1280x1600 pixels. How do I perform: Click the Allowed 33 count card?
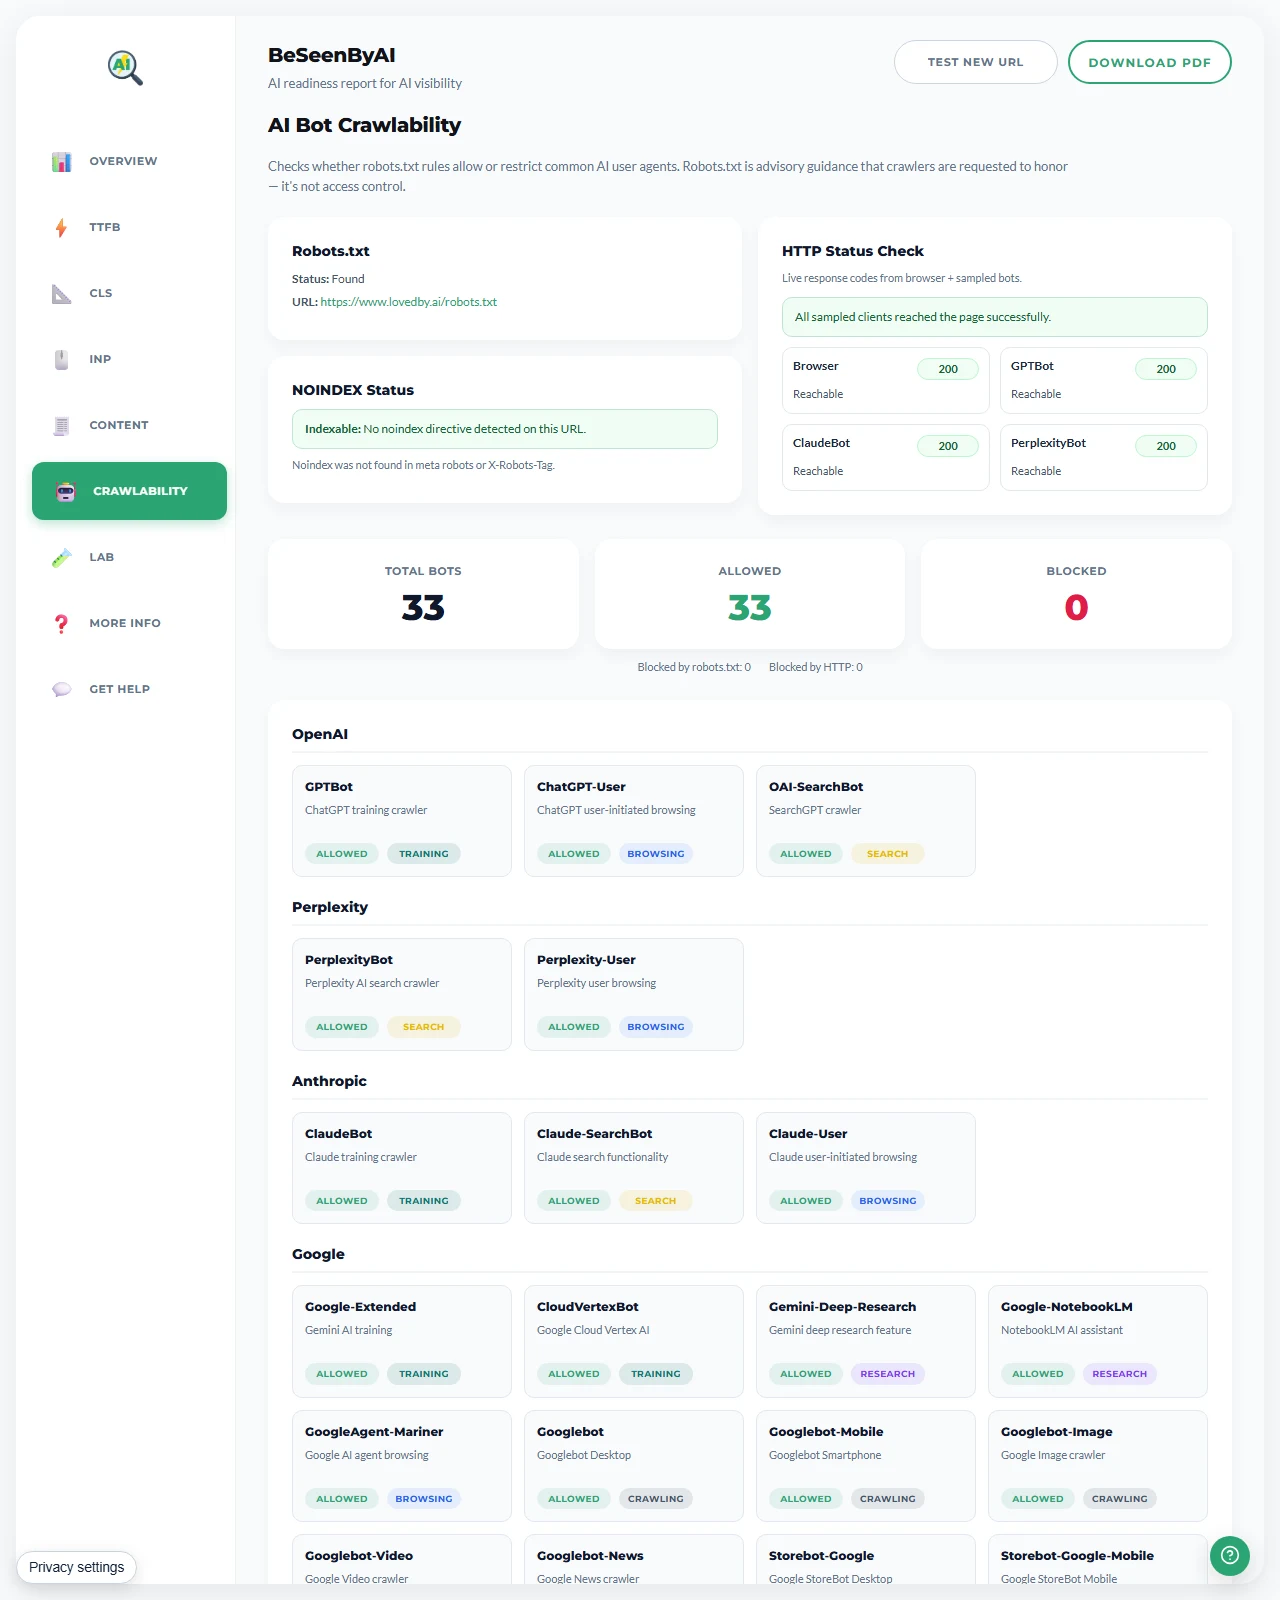click(x=750, y=594)
